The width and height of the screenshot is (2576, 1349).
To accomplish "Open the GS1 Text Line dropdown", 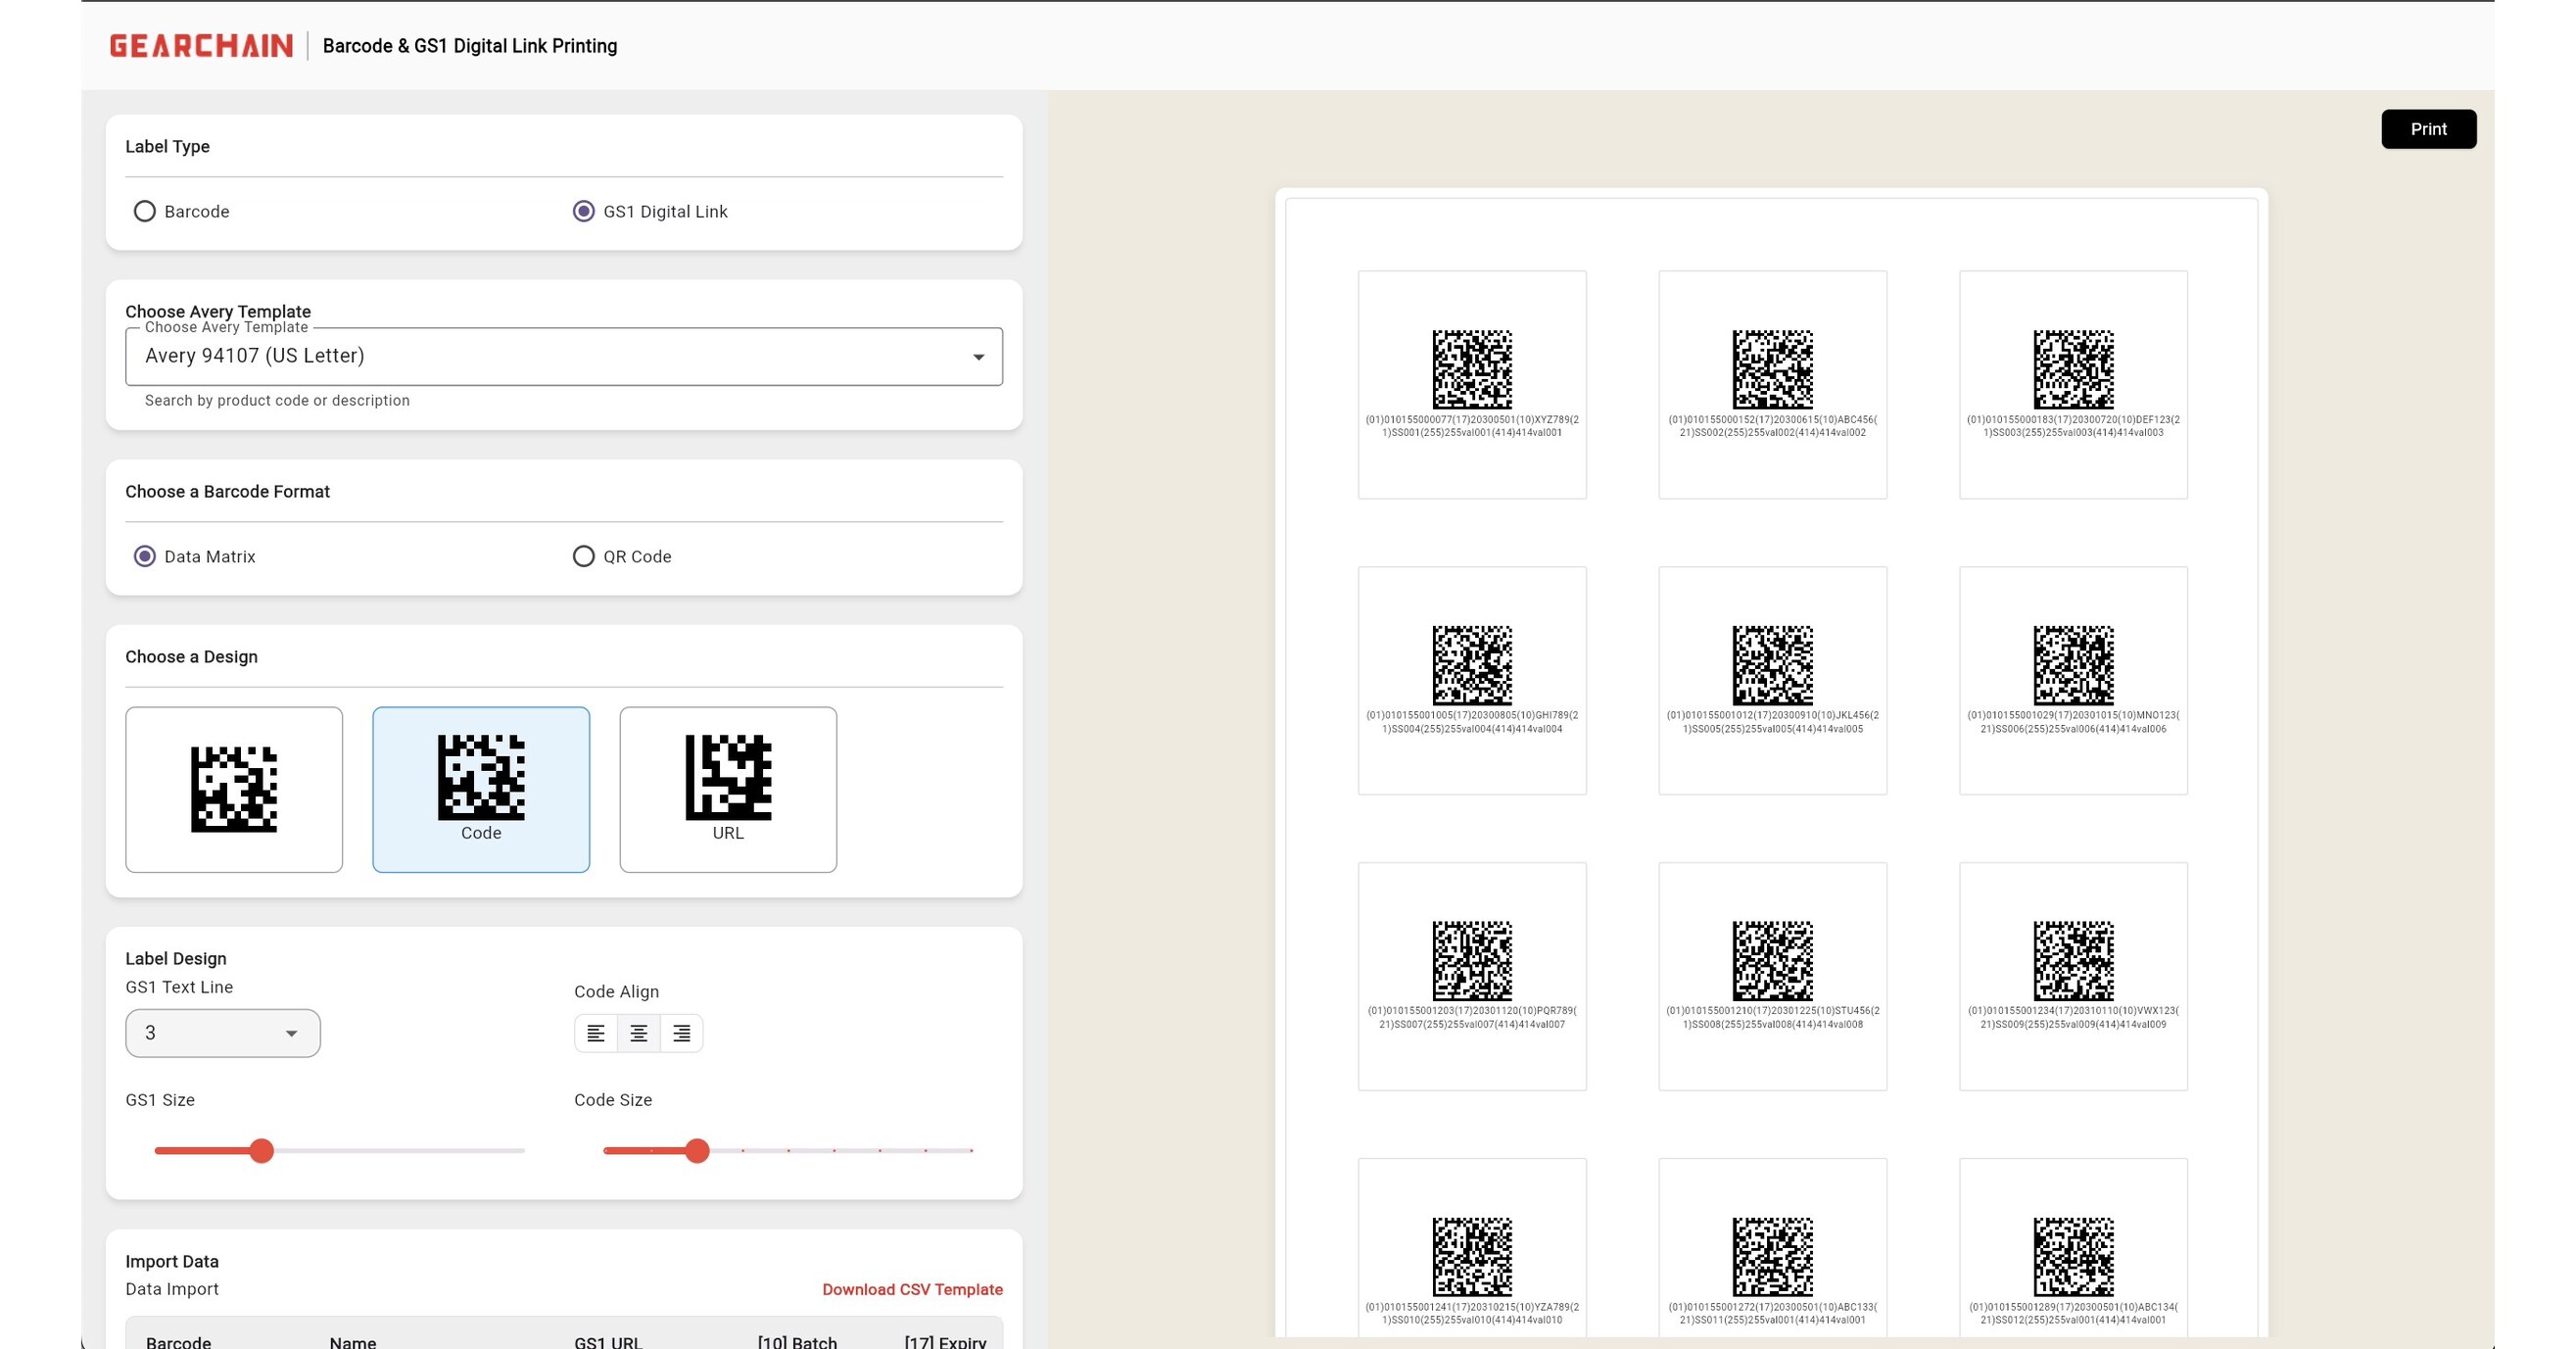I will pyautogui.click(x=222, y=1032).
